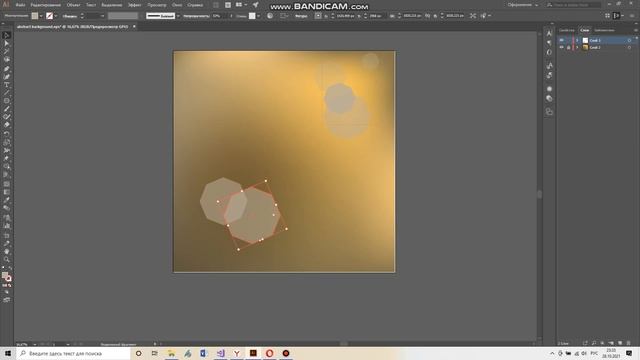Select the Type tool
Screen dimensions: 640x360
click(x=6, y=85)
